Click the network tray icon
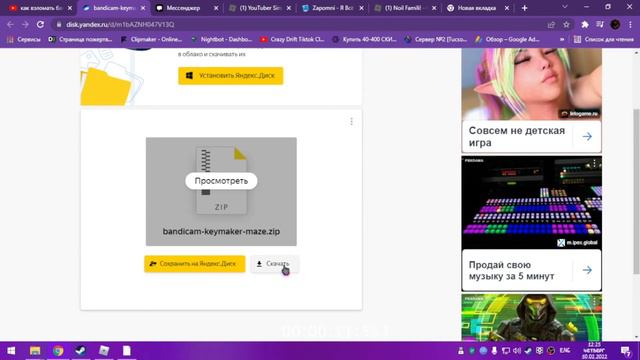The width and height of the screenshot is (640, 360). coord(506,351)
